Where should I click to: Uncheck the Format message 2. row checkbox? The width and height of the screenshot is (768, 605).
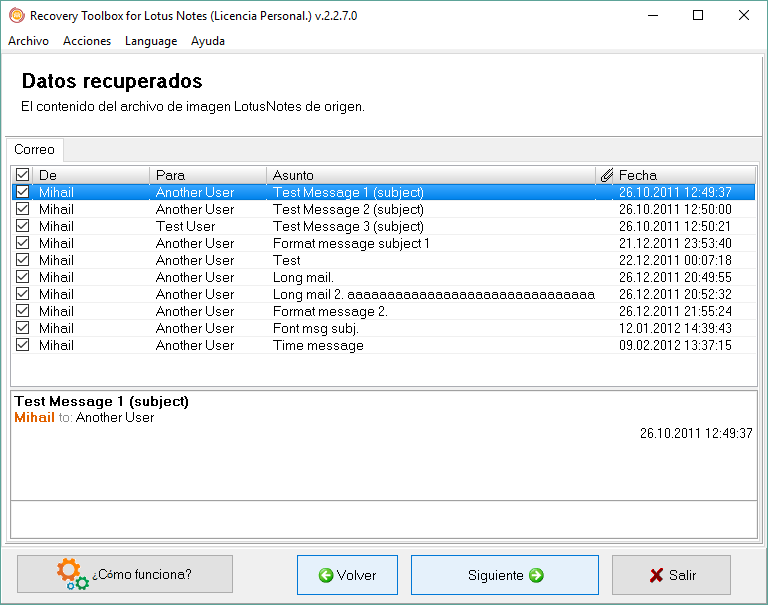tap(23, 311)
